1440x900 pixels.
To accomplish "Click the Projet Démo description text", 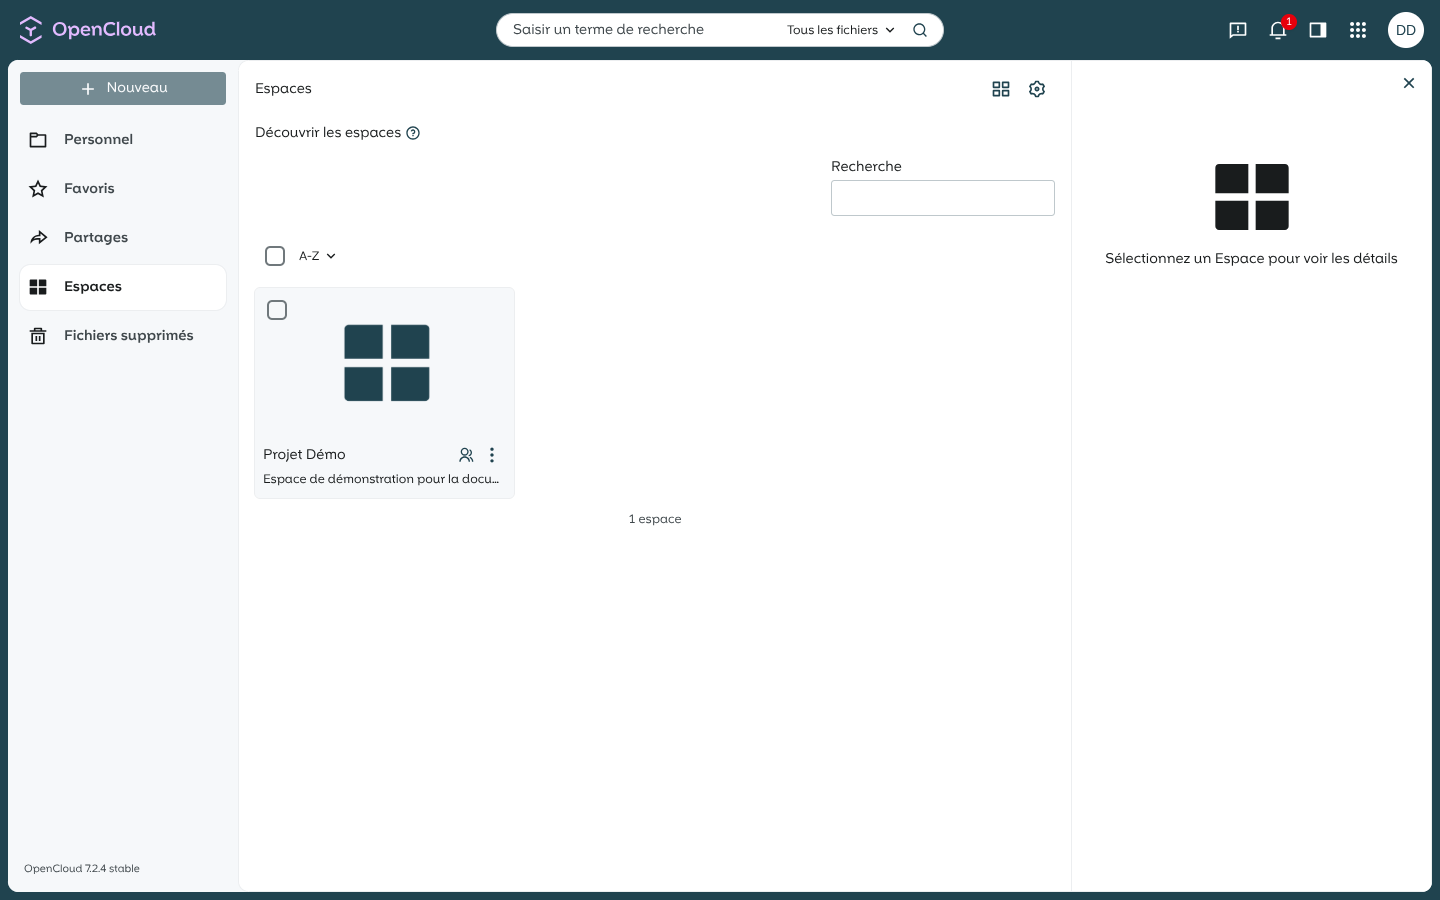I will 381,479.
